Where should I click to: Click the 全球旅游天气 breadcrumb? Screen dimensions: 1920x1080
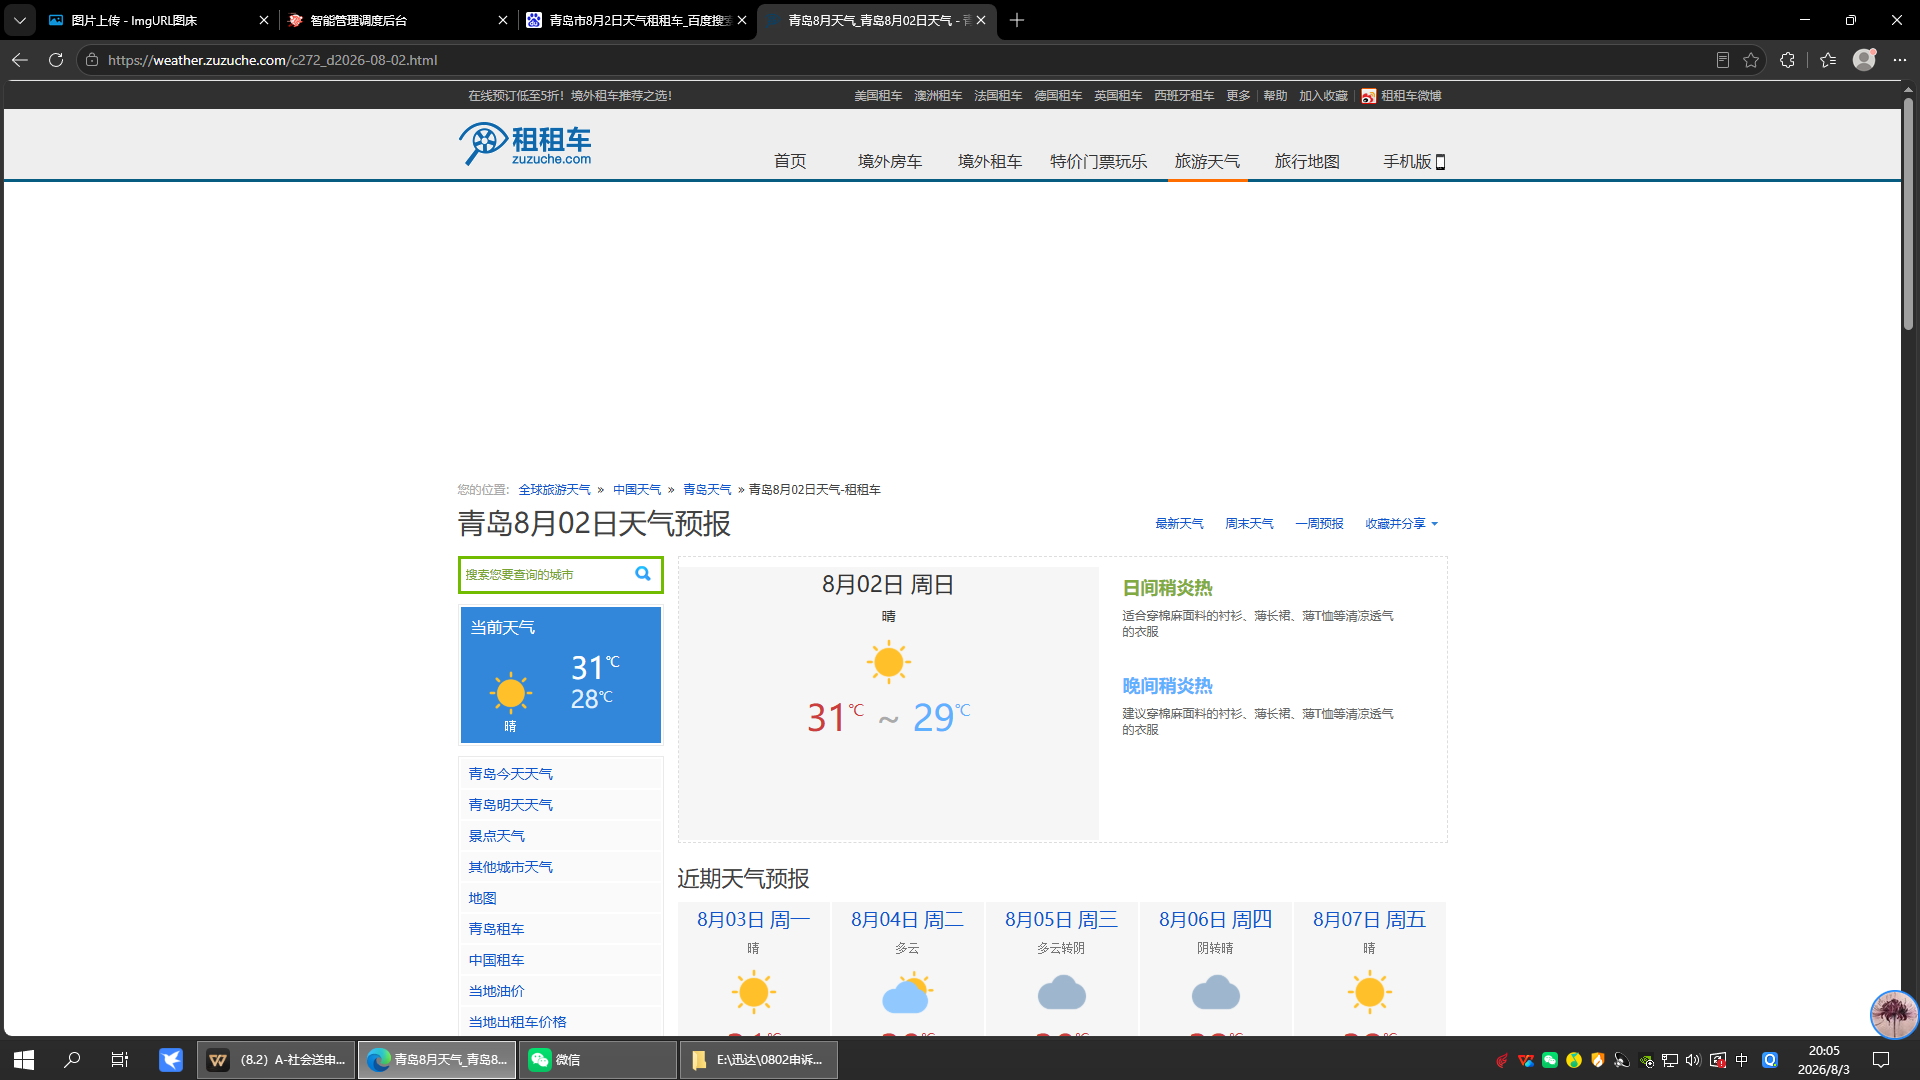554,490
